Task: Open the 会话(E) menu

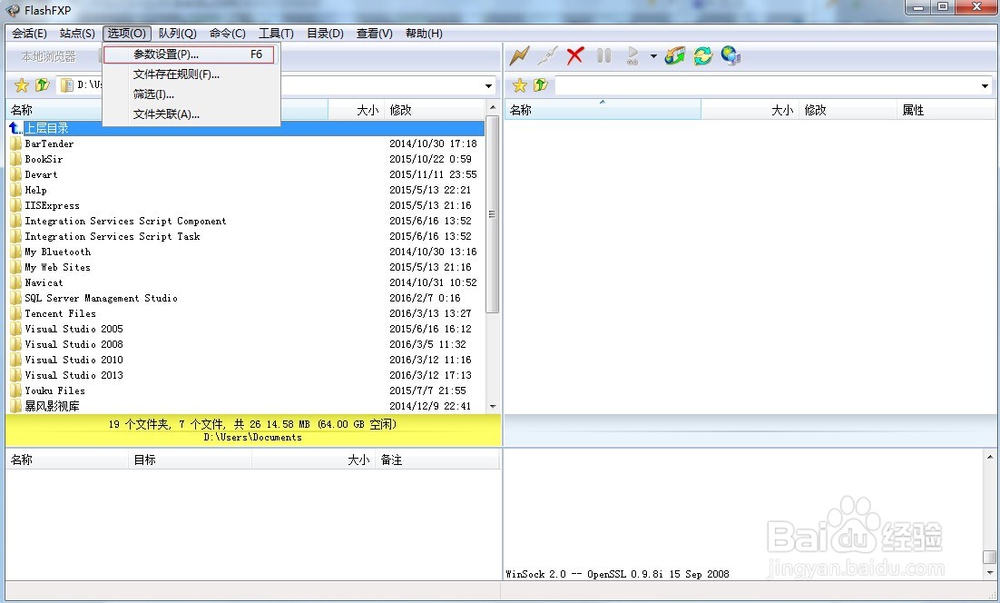Action: pyautogui.click(x=29, y=33)
